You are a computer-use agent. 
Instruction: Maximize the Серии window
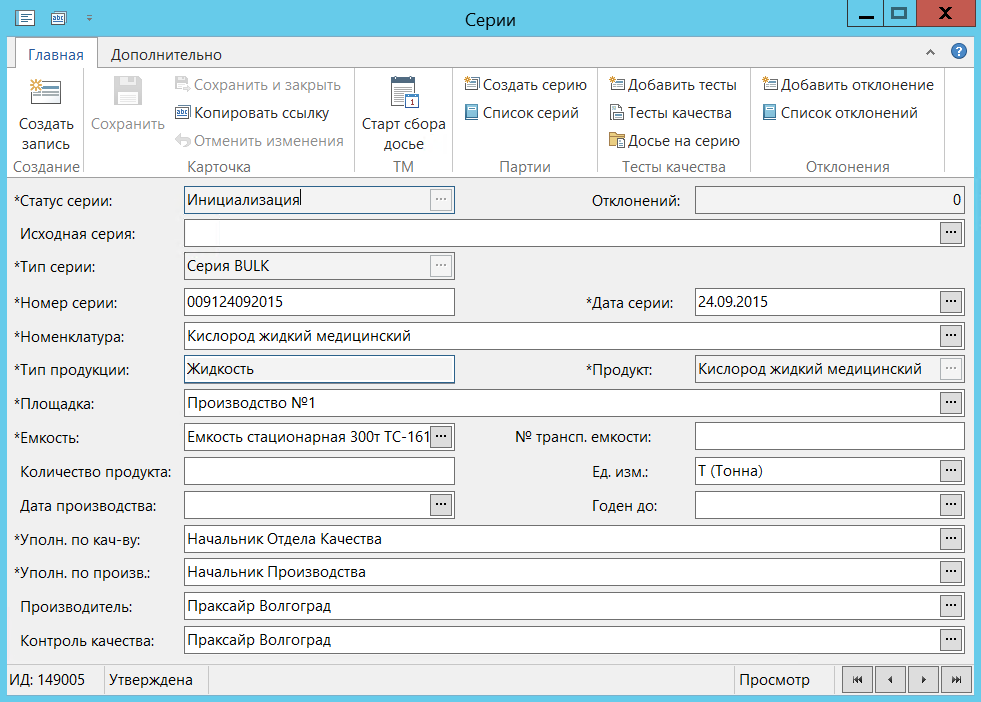click(x=899, y=14)
